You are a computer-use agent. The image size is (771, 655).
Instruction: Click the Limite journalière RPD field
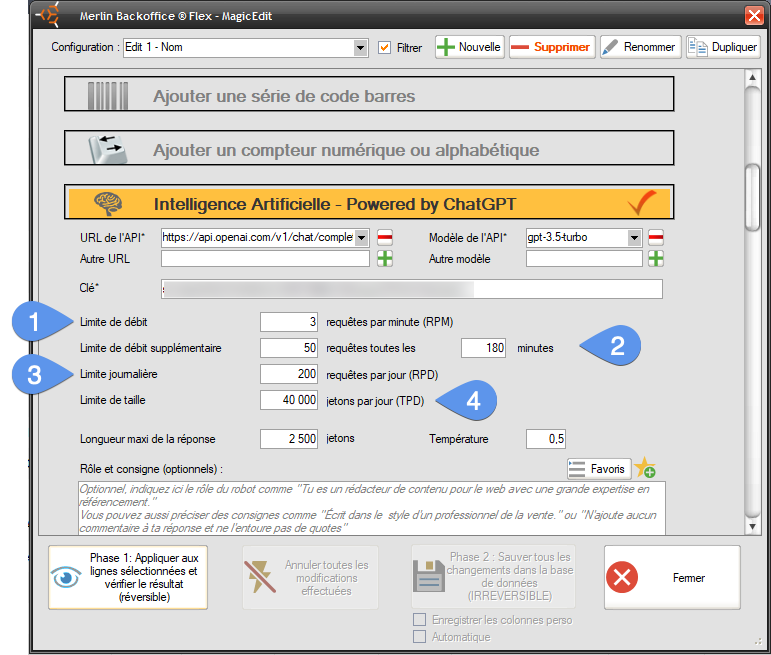[x=289, y=374]
